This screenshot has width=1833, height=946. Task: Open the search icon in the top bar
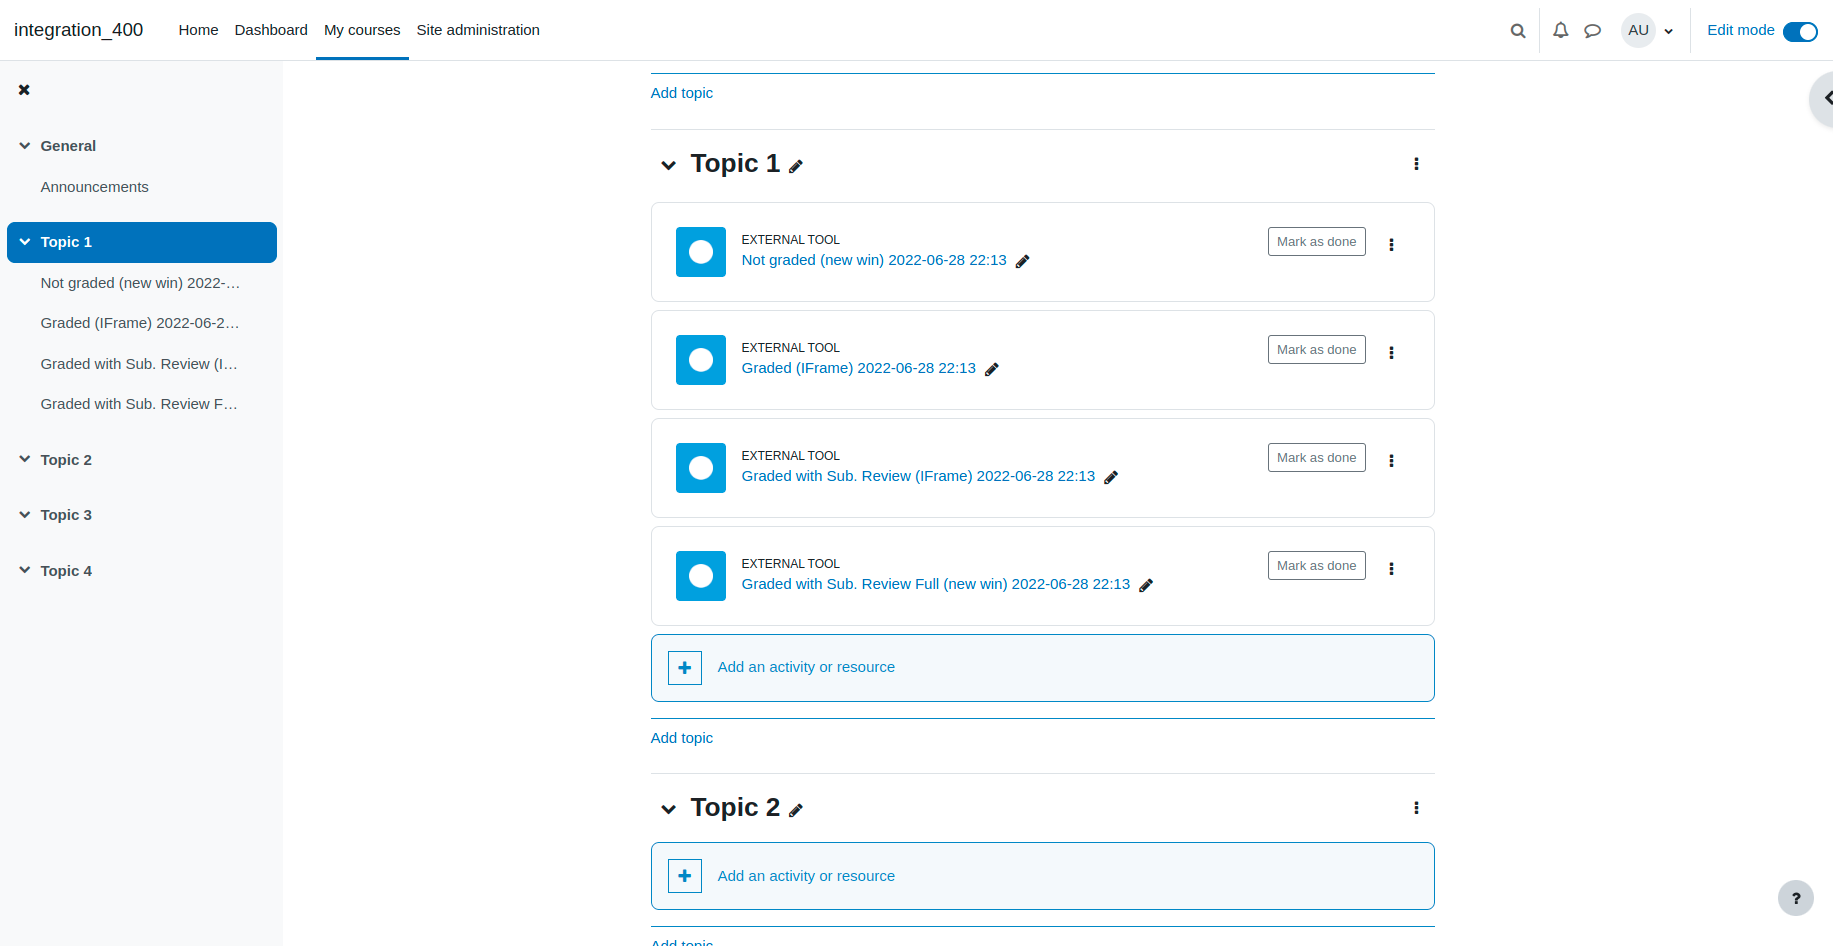[1517, 31]
